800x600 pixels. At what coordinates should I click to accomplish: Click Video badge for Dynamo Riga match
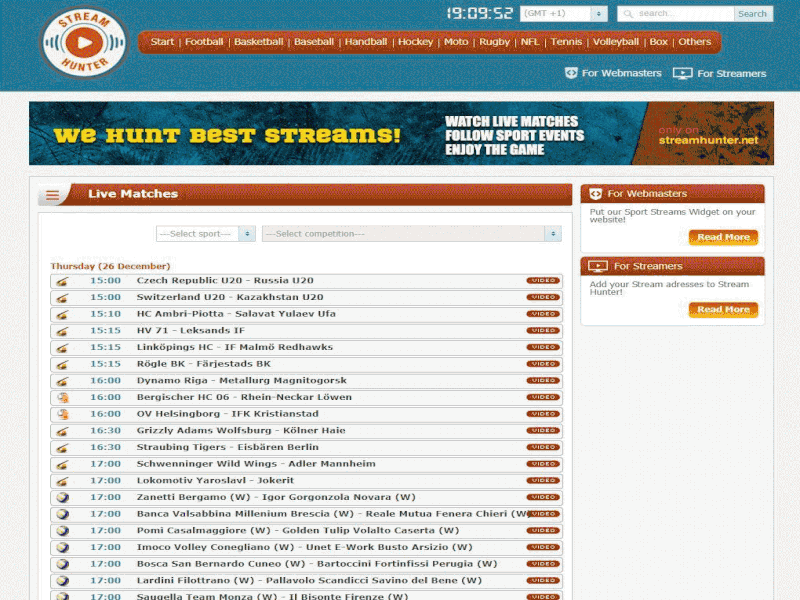543,381
